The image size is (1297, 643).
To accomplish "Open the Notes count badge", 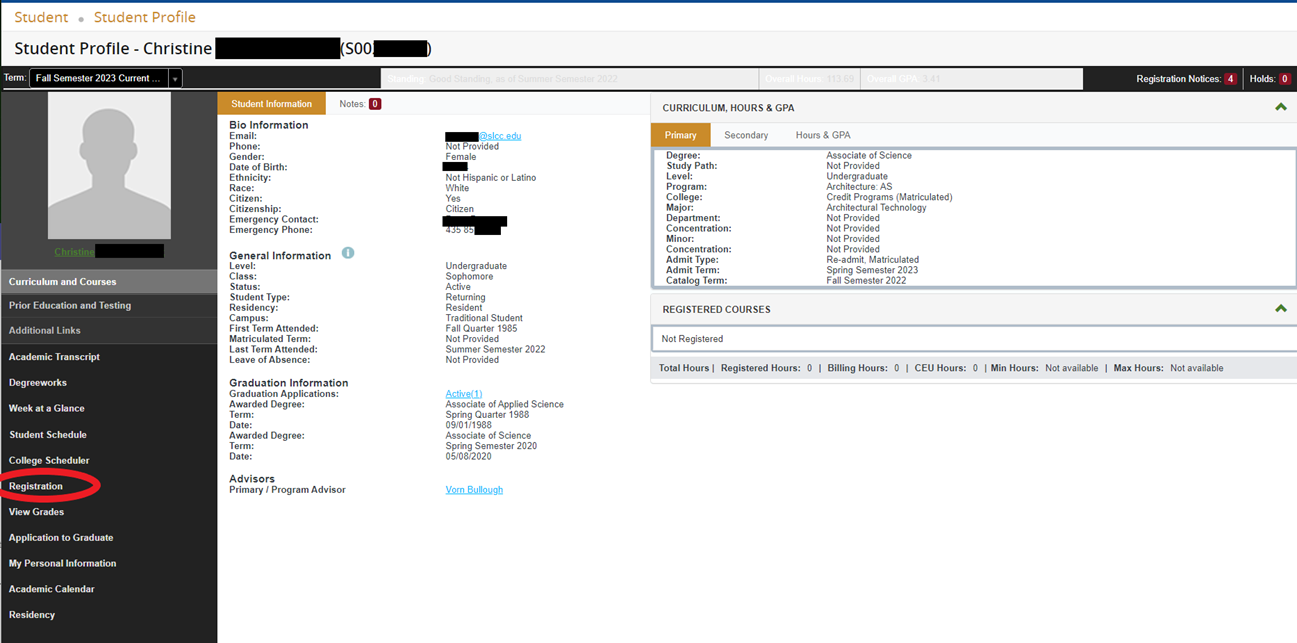I will [375, 104].
